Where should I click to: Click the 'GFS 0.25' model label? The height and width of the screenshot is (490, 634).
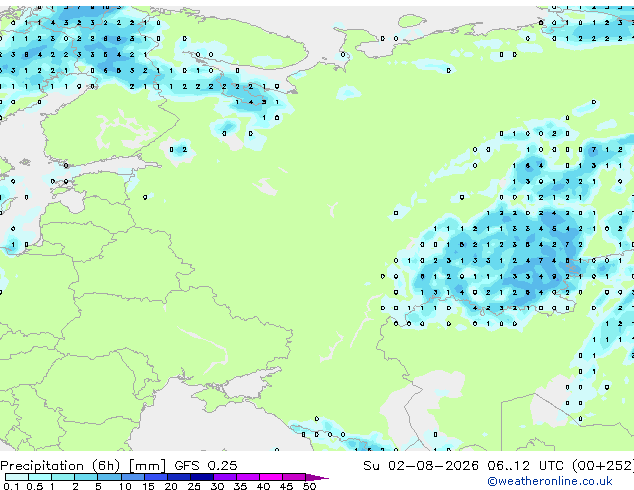click(x=206, y=466)
